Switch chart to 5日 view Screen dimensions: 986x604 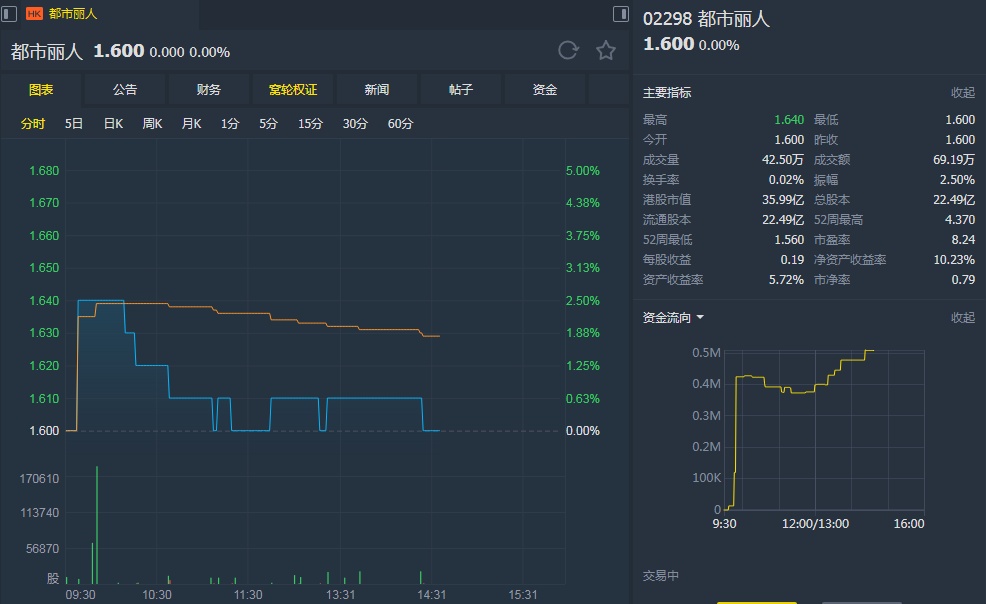pos(74,124)
